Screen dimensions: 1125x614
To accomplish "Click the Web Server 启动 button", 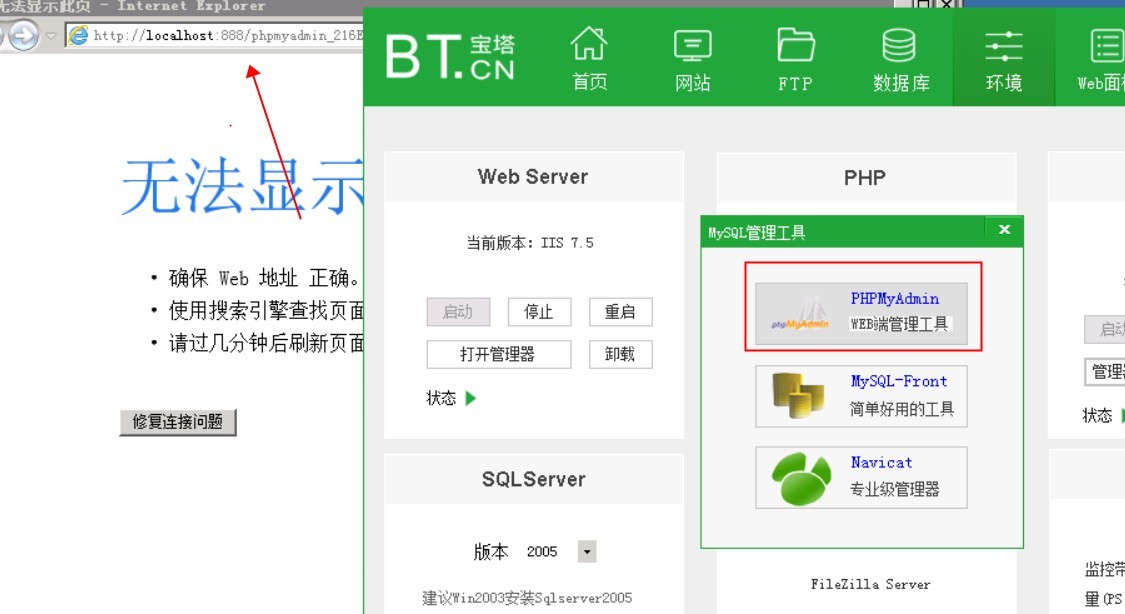I will click(x=458, y=312).
